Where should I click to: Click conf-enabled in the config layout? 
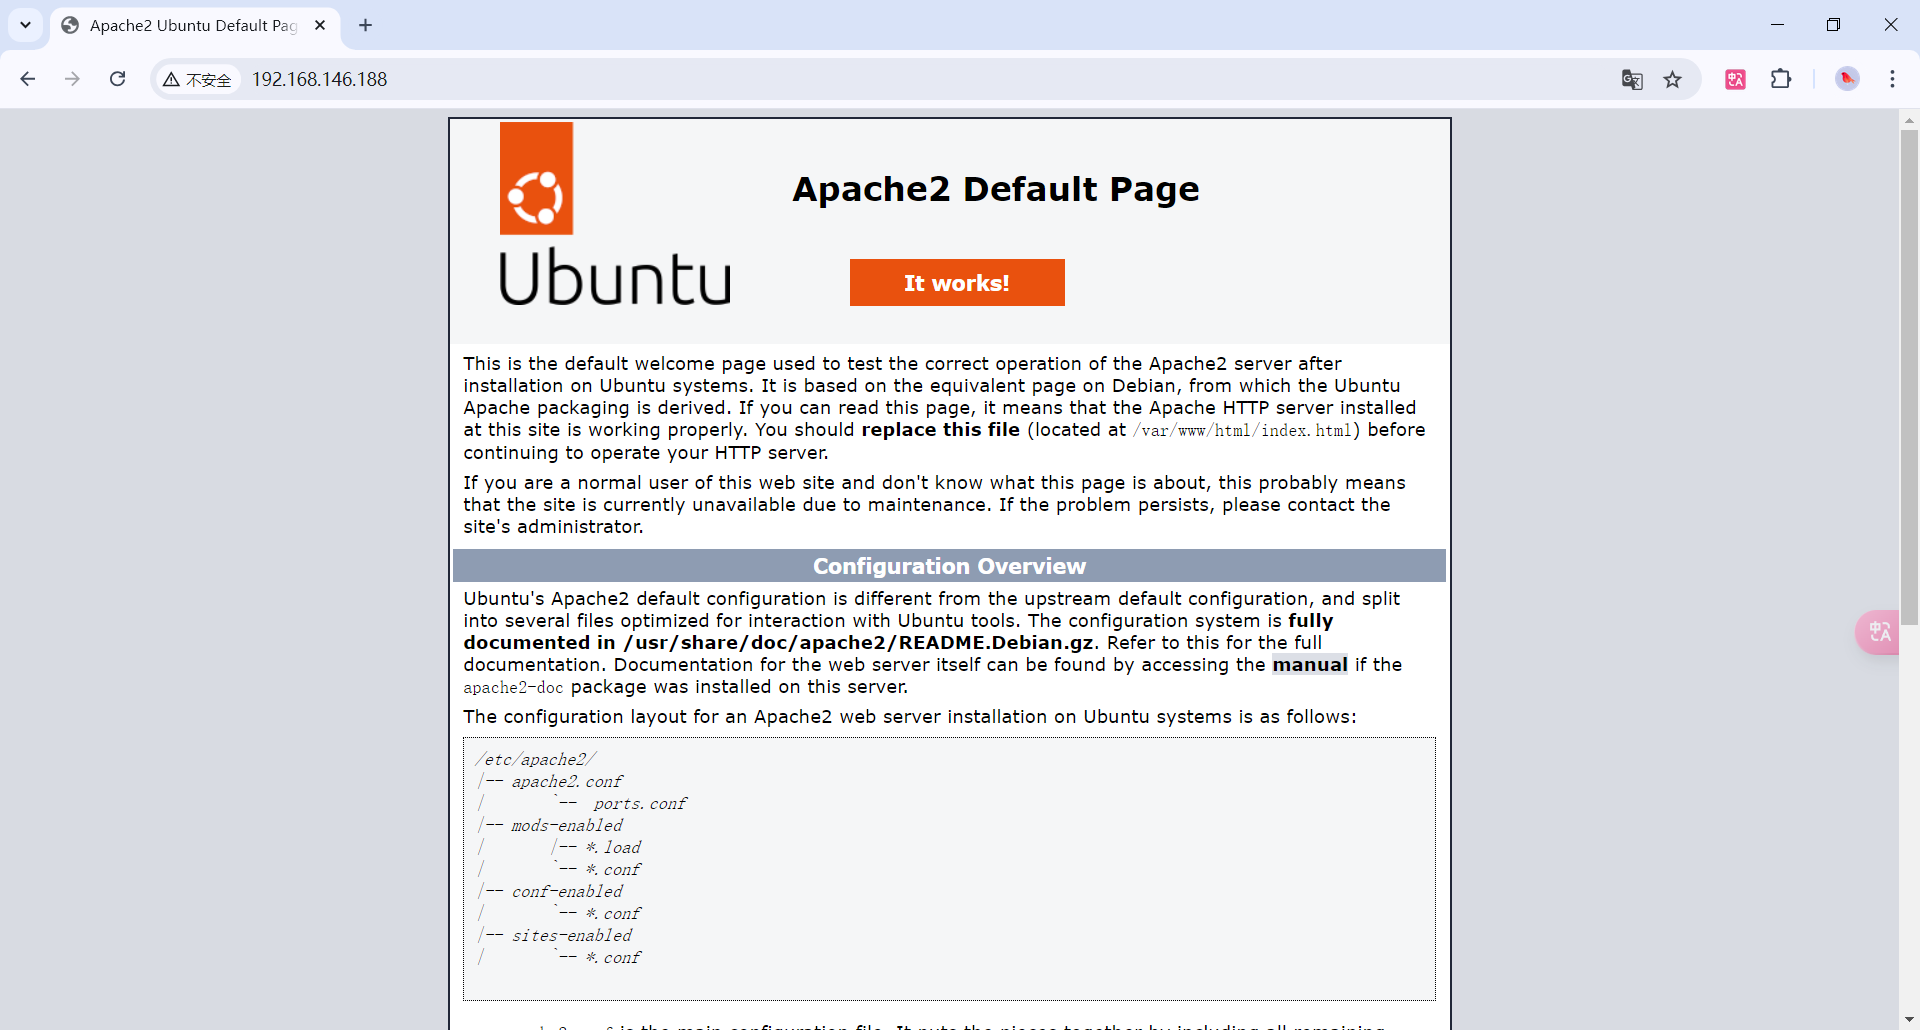tap(567, 892)
